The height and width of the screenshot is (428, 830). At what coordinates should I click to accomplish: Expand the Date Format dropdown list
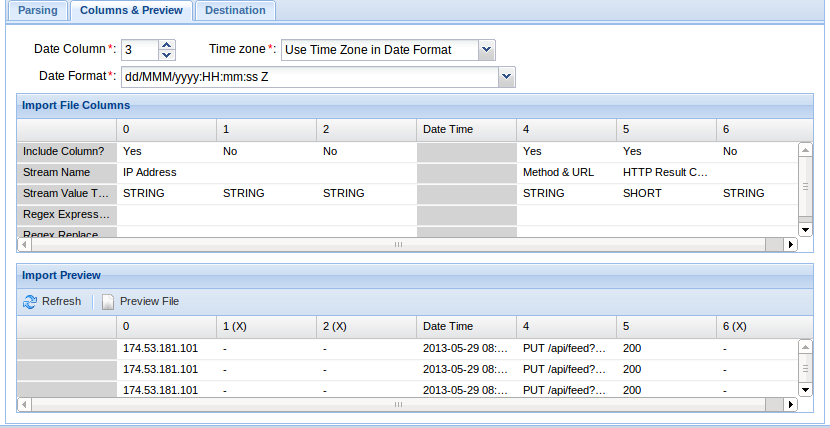(506, 76)
